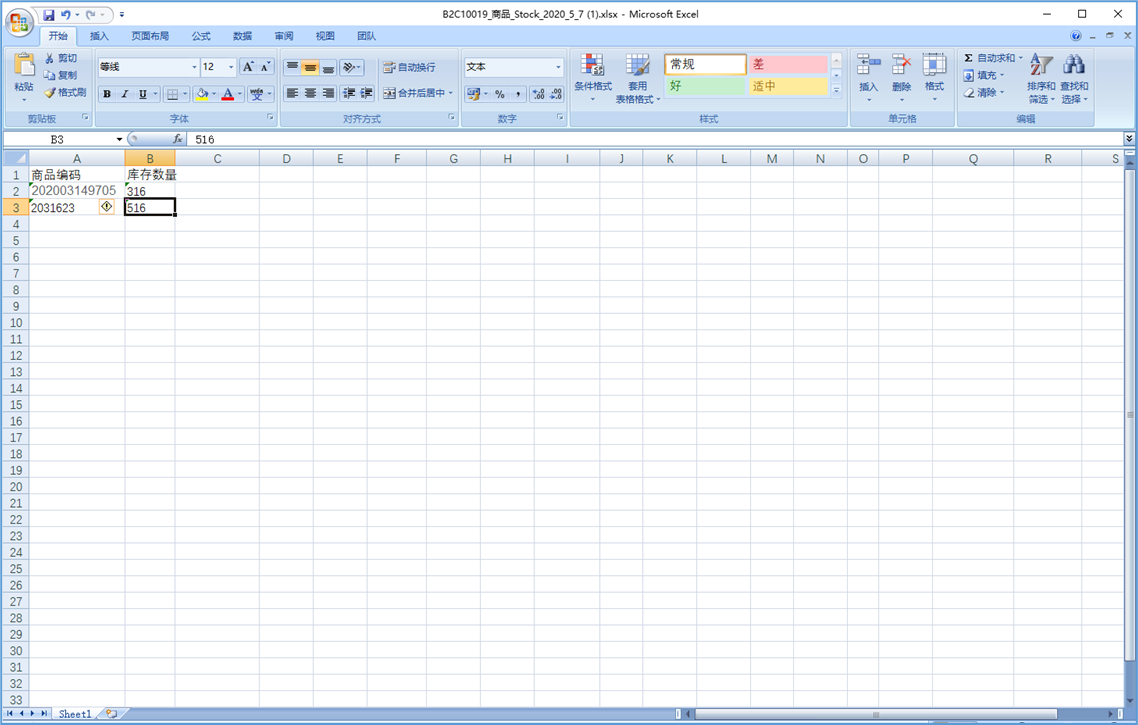
Task: Apply comma thousands separator style
Action: [x=517, y=94]
